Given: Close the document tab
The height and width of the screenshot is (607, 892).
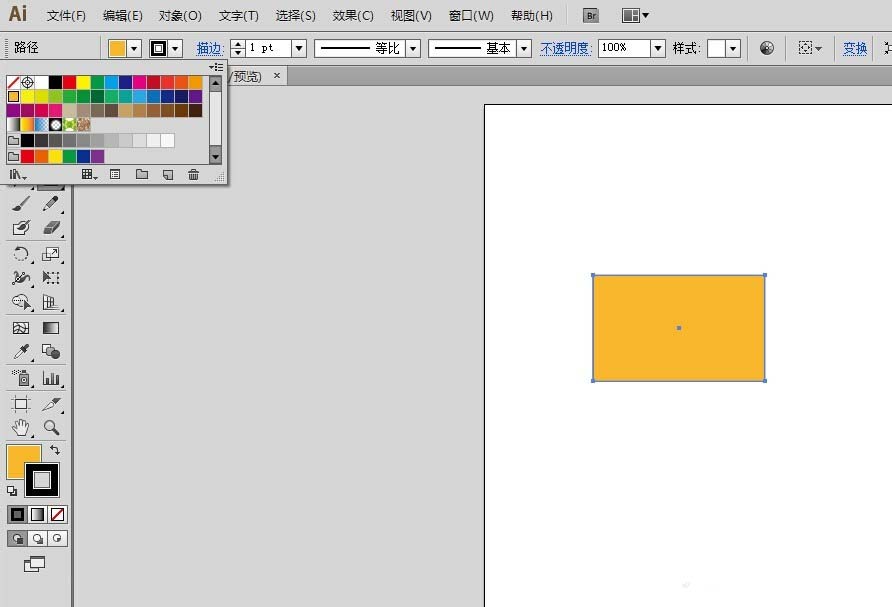Looking at the screenshot, I should [x=276, y=75].
